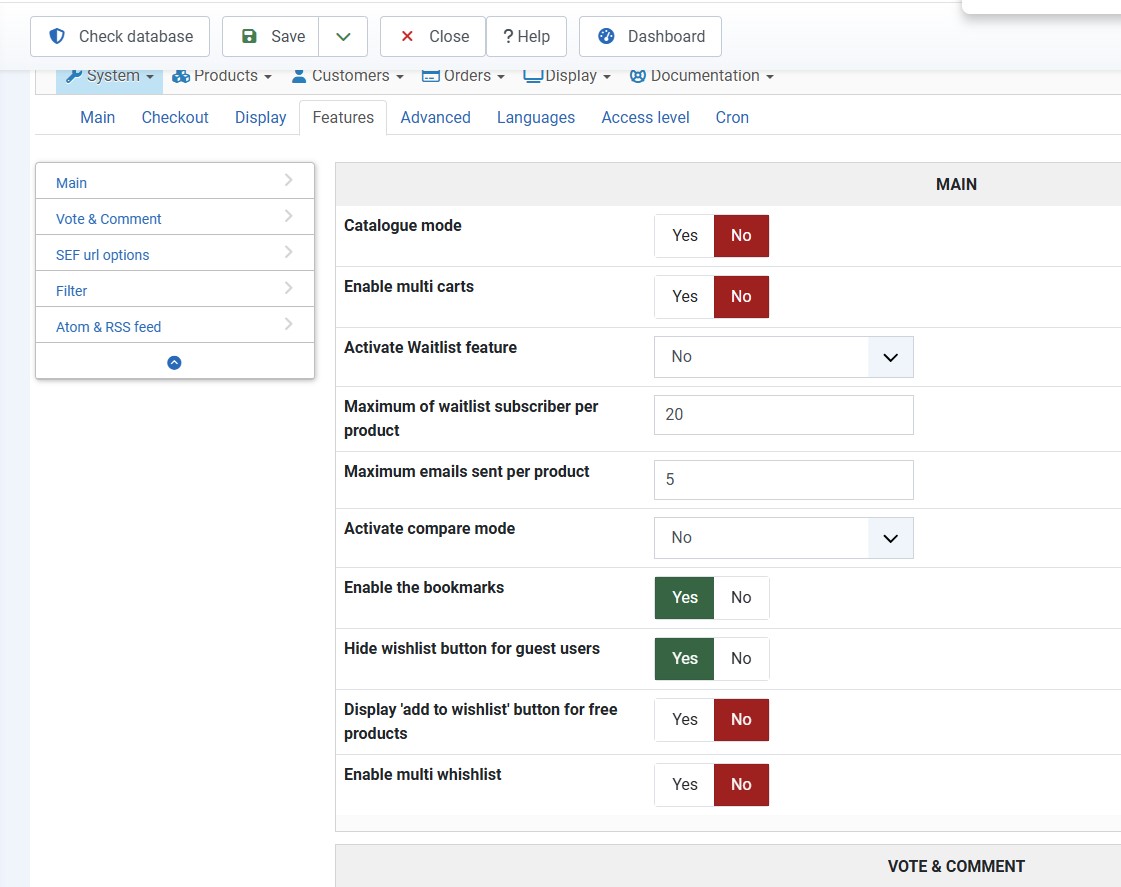The image size is (1121, 887).
Task: Open the Activate compare mode dropdown
Action: pos(783,538)
